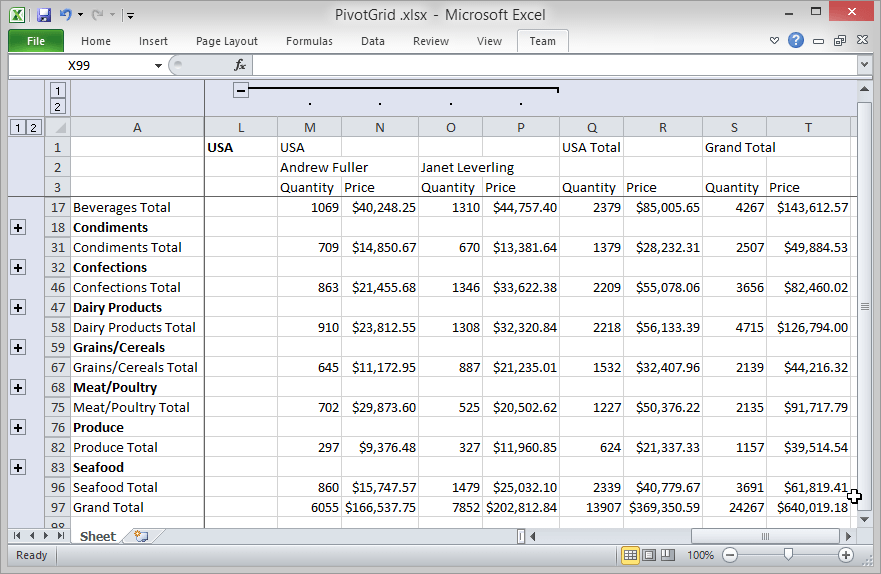Click the Save icon in quick access toolbar
This screenshot has width=881, height=574.
click(x=43, y=15)
